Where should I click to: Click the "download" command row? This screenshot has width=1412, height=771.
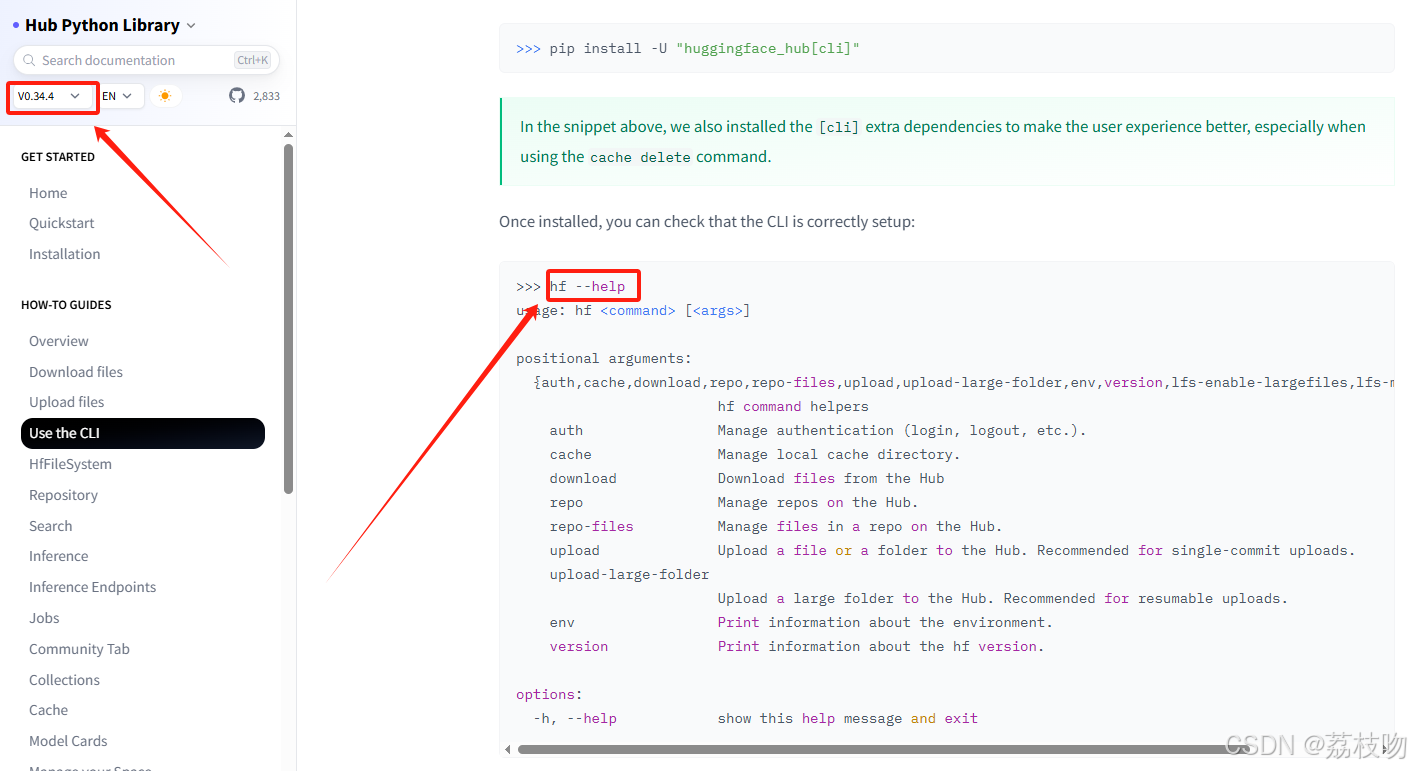point(747,478)
